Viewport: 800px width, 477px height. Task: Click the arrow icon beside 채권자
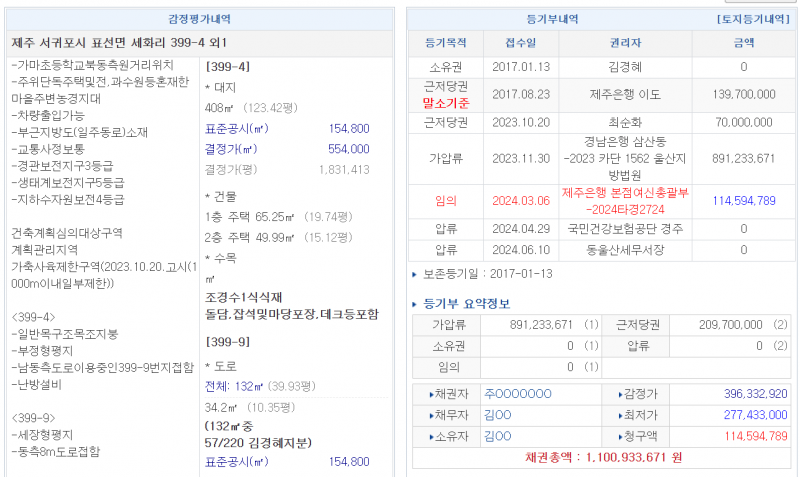click(431, 394)
